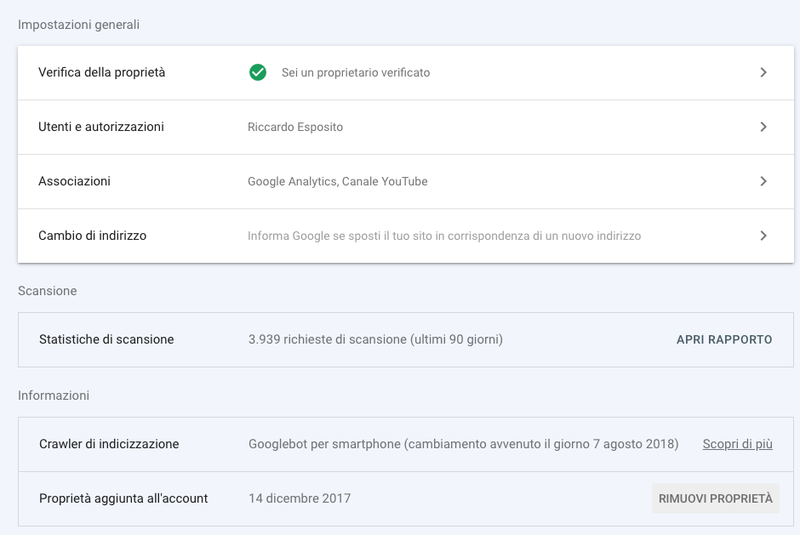The image size is (800, 535).
Task: Select the Cambio di indirizzo label
Action: pyautogui.click(x=92, y=236)
